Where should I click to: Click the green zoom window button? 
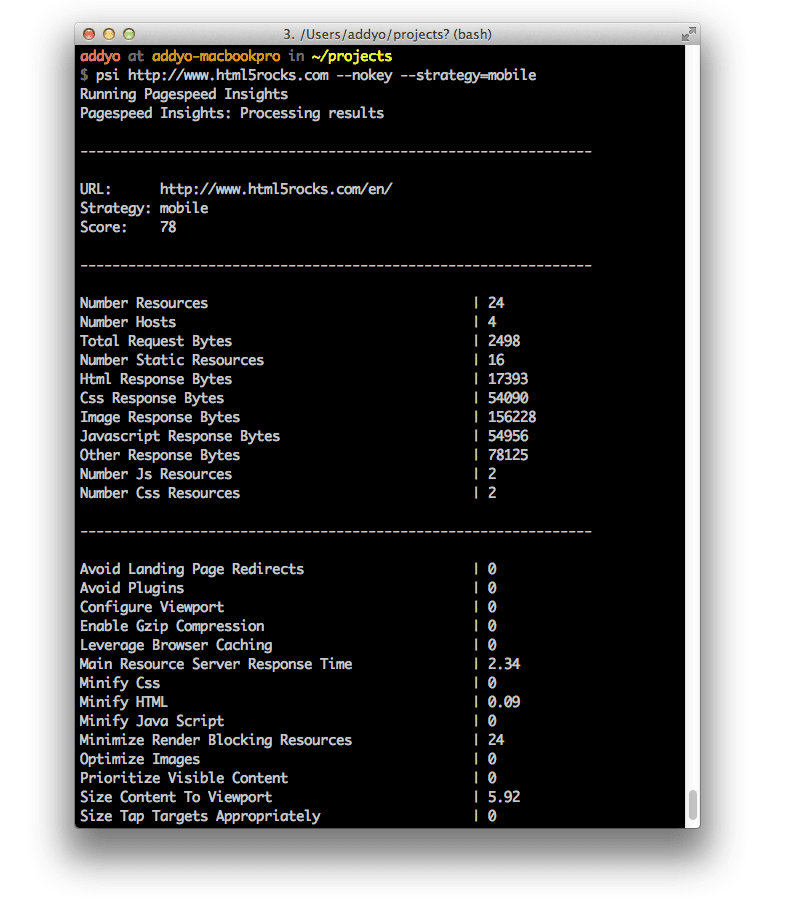coord(131,34)
